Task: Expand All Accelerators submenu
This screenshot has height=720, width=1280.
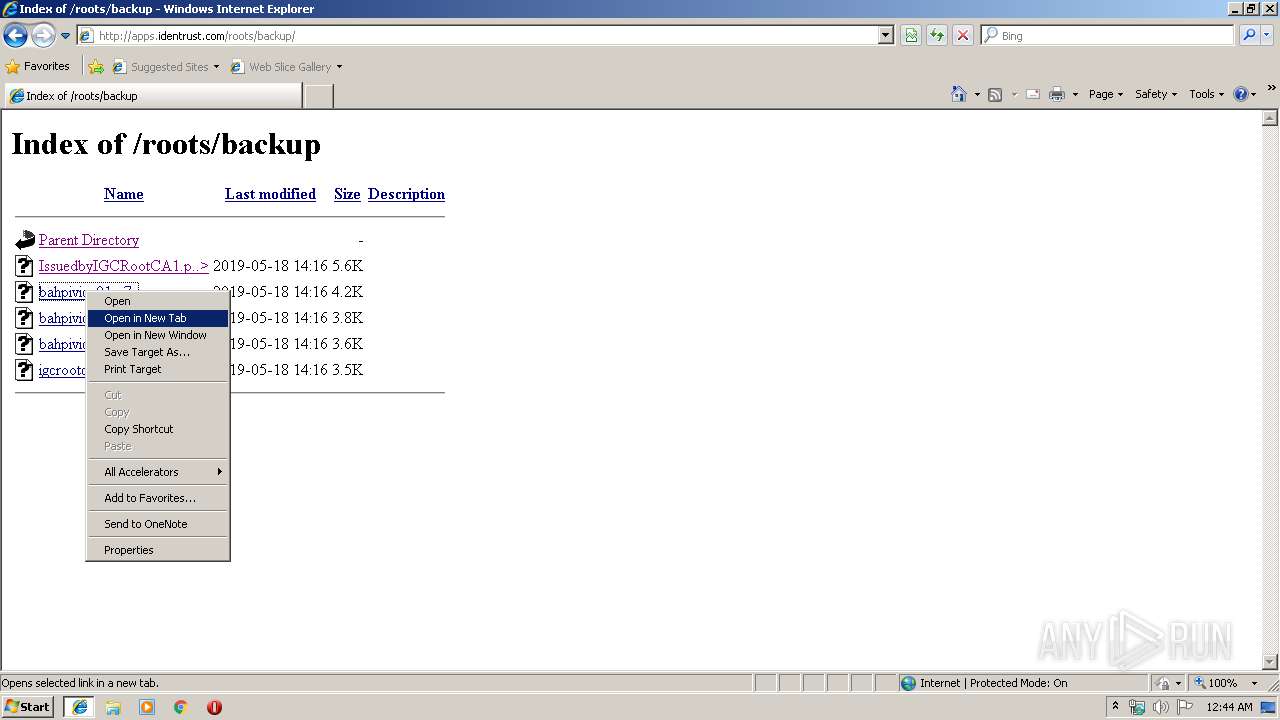Action: [158, 472]
